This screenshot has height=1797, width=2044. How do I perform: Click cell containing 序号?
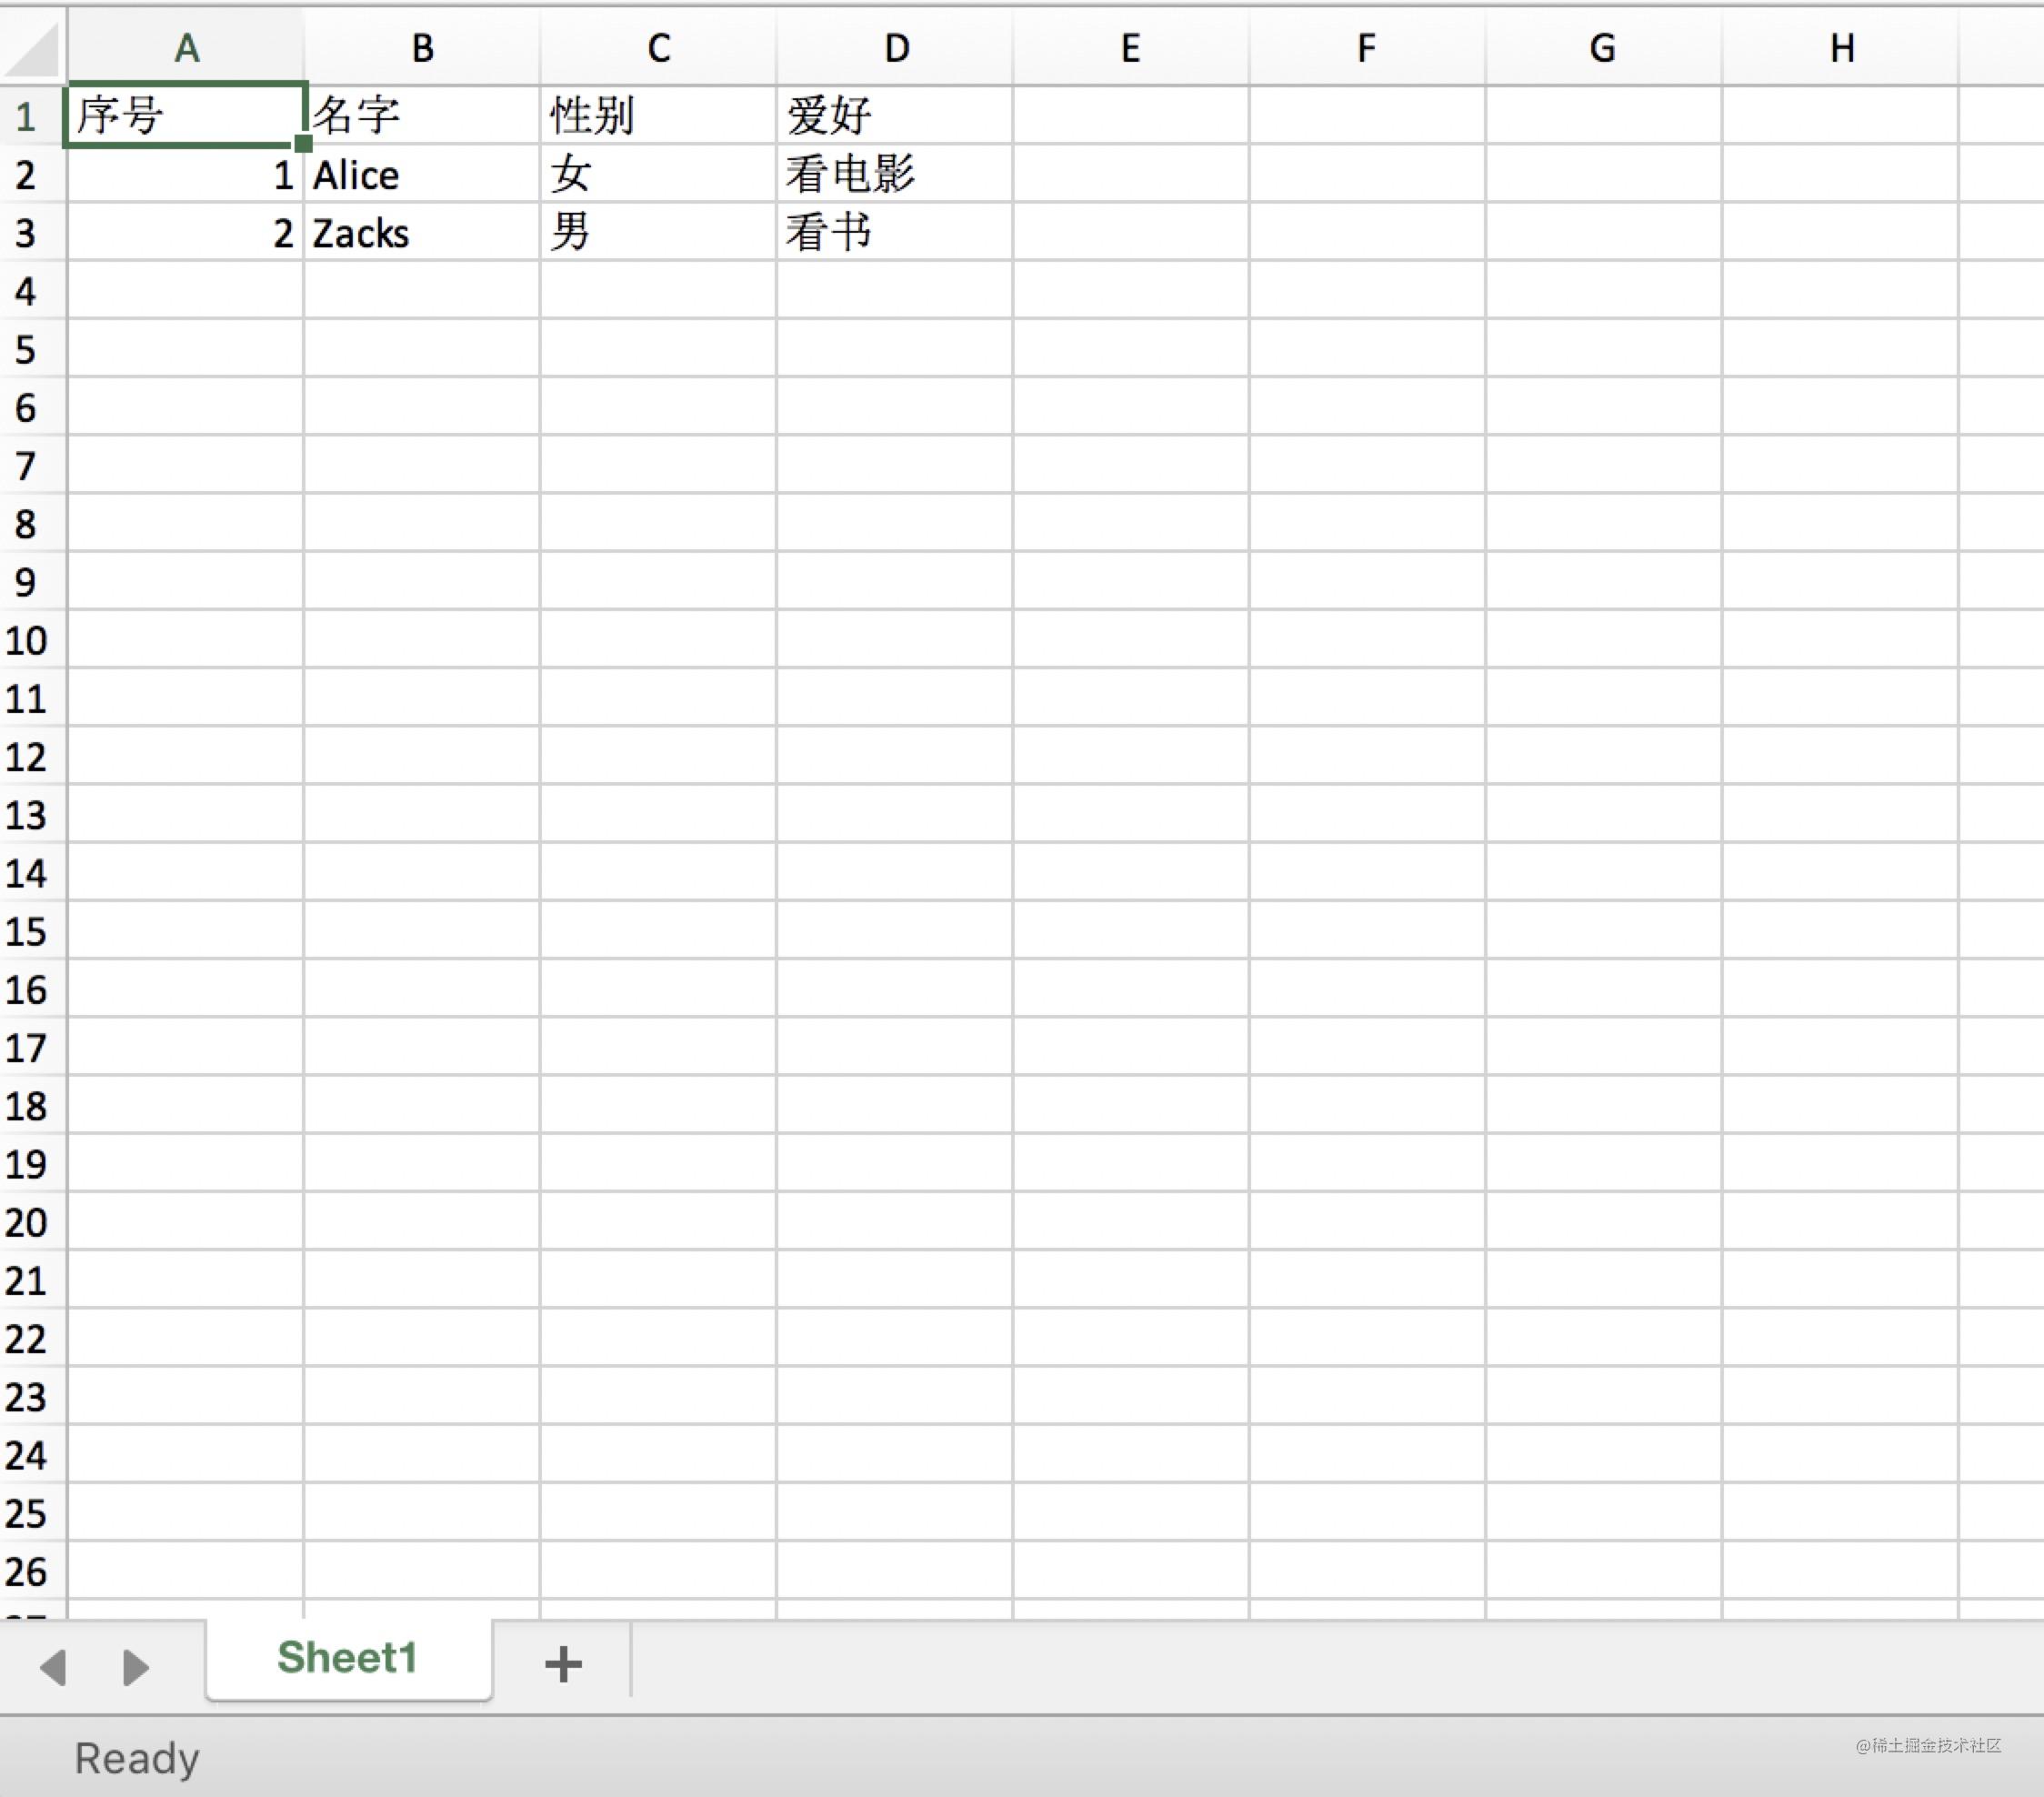click(185, 115)
